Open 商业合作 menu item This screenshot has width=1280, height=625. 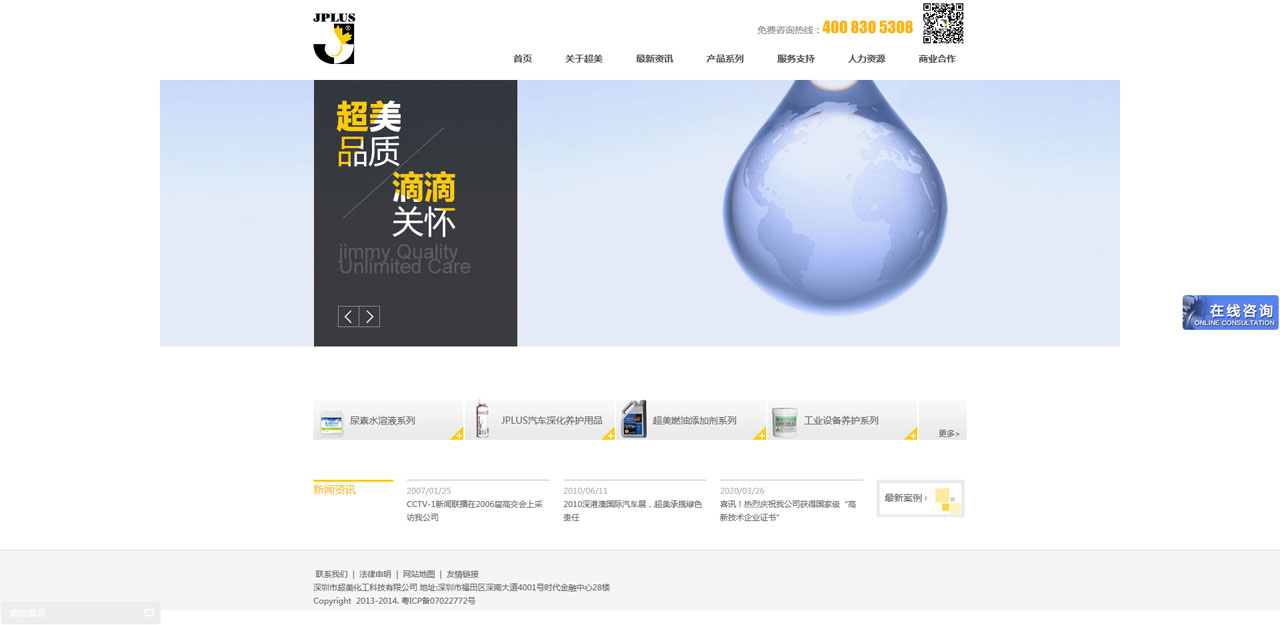click(937, 59)
